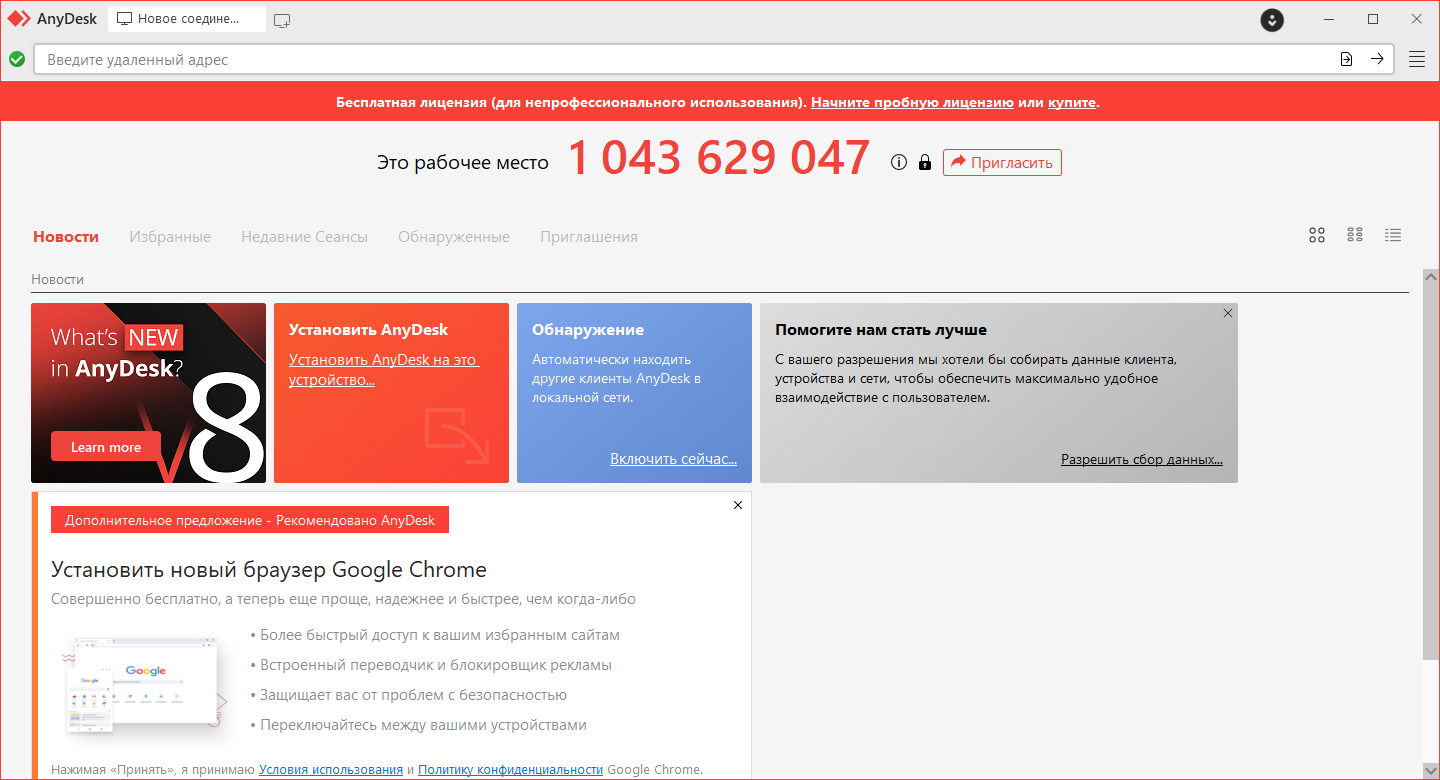The image size is (1440, 780).
Task: Open the Избранные tab
Action: [170, 237]
